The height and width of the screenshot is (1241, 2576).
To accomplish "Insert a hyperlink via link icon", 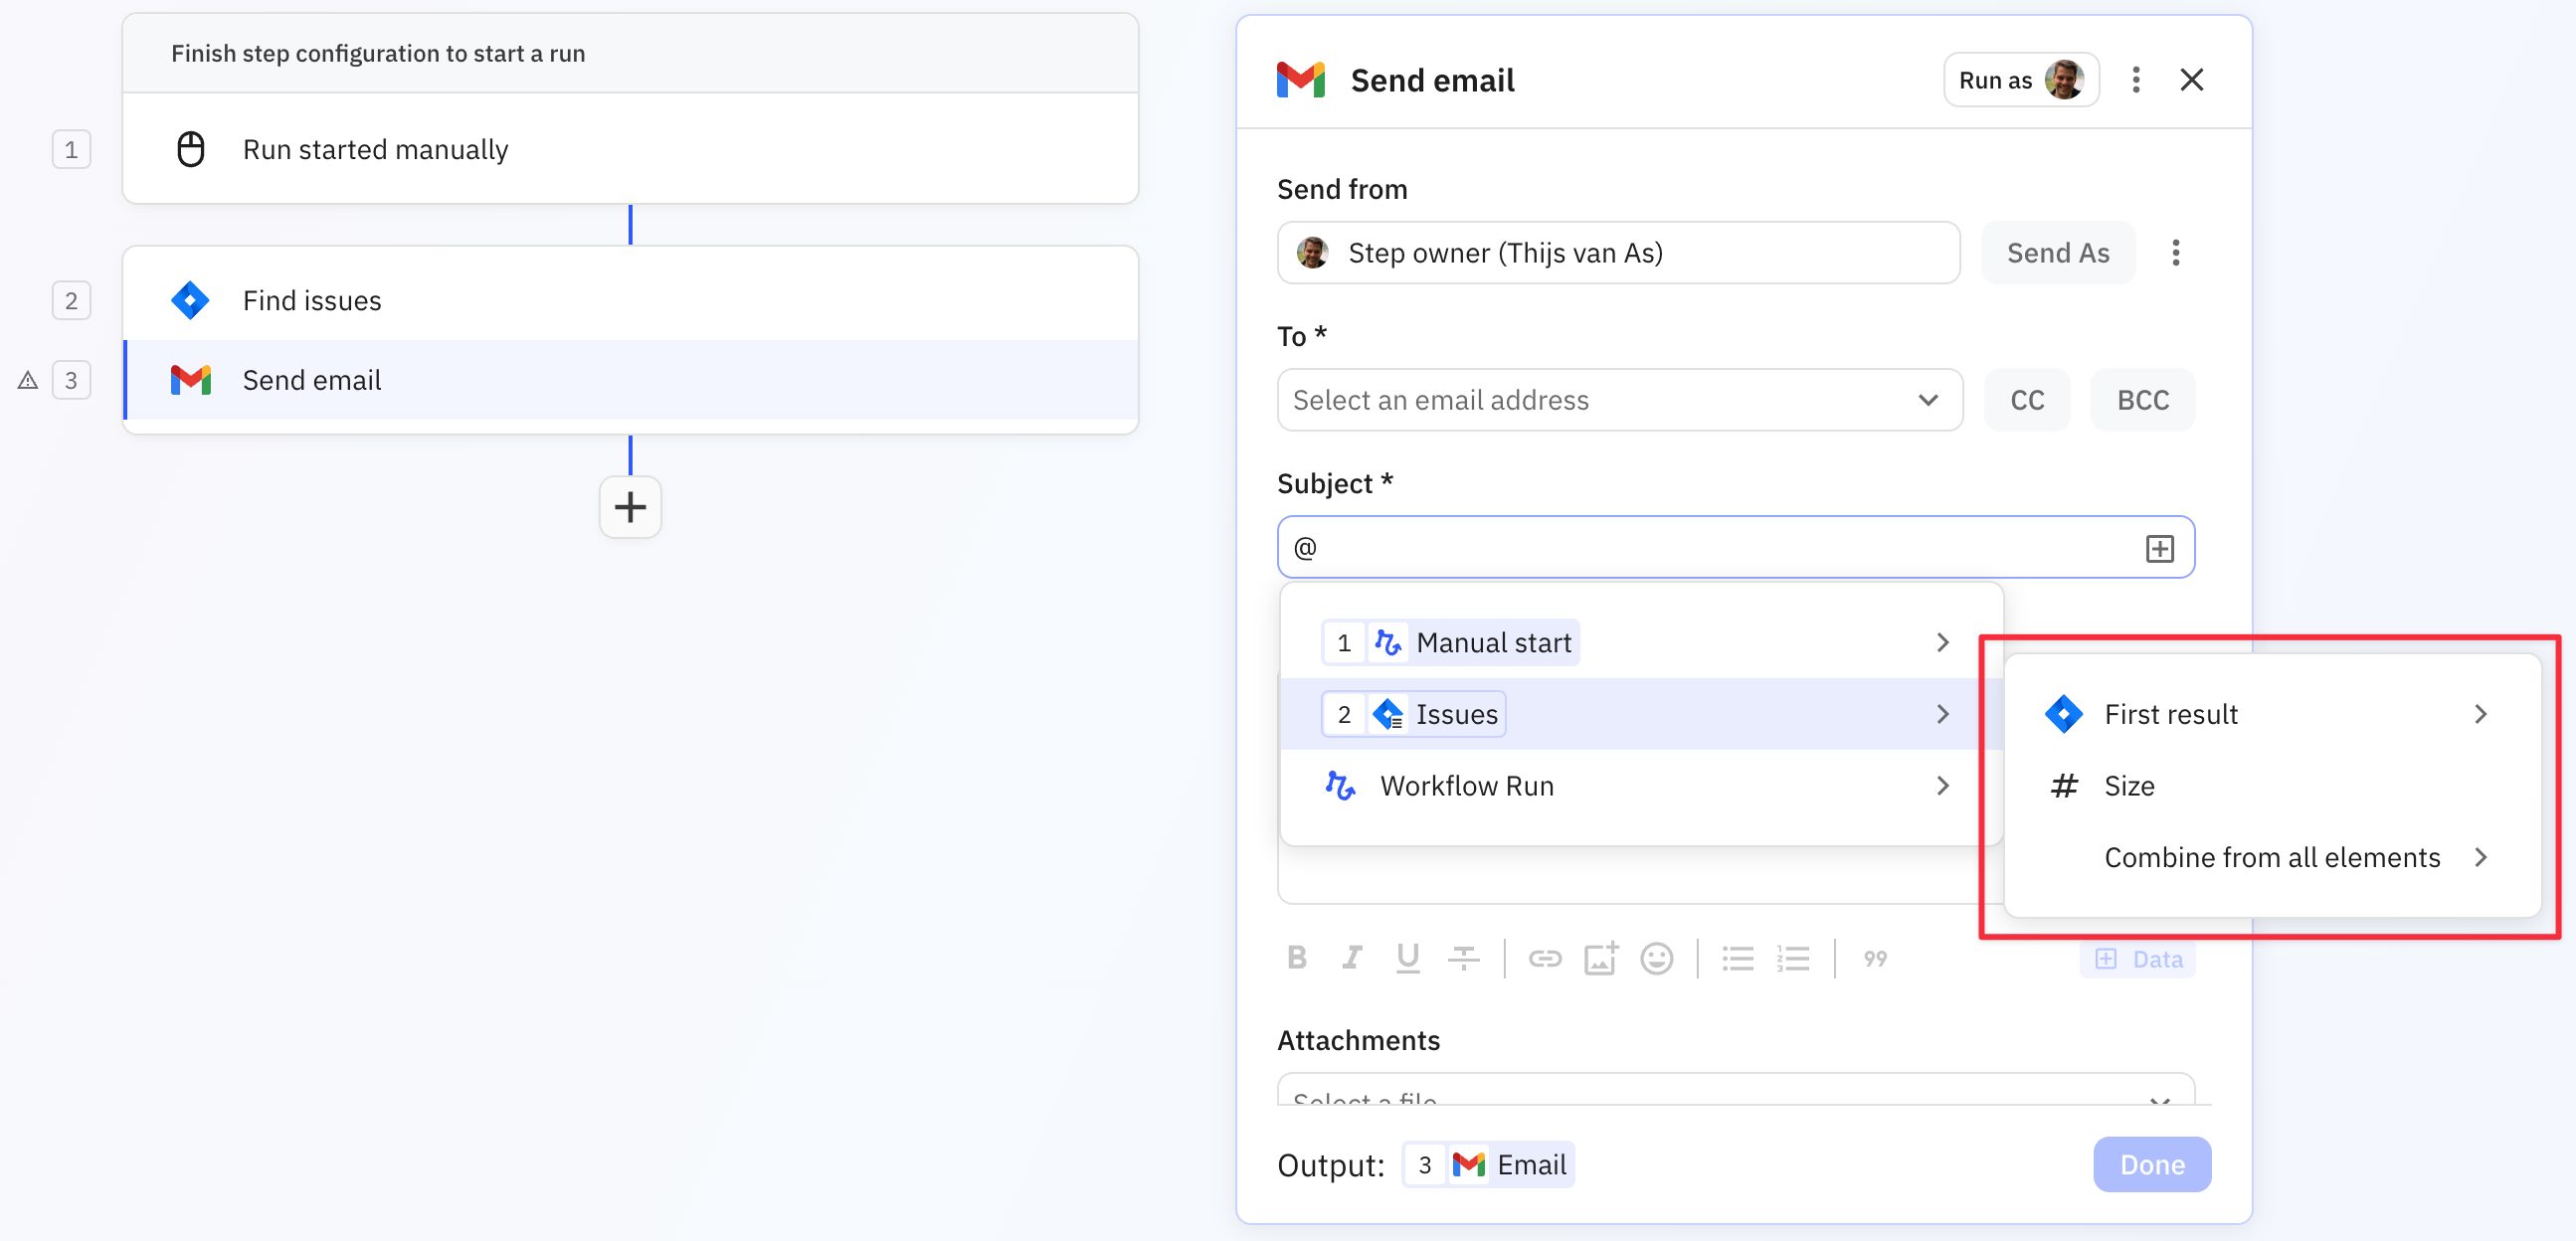I will [x=1544, y=958].
